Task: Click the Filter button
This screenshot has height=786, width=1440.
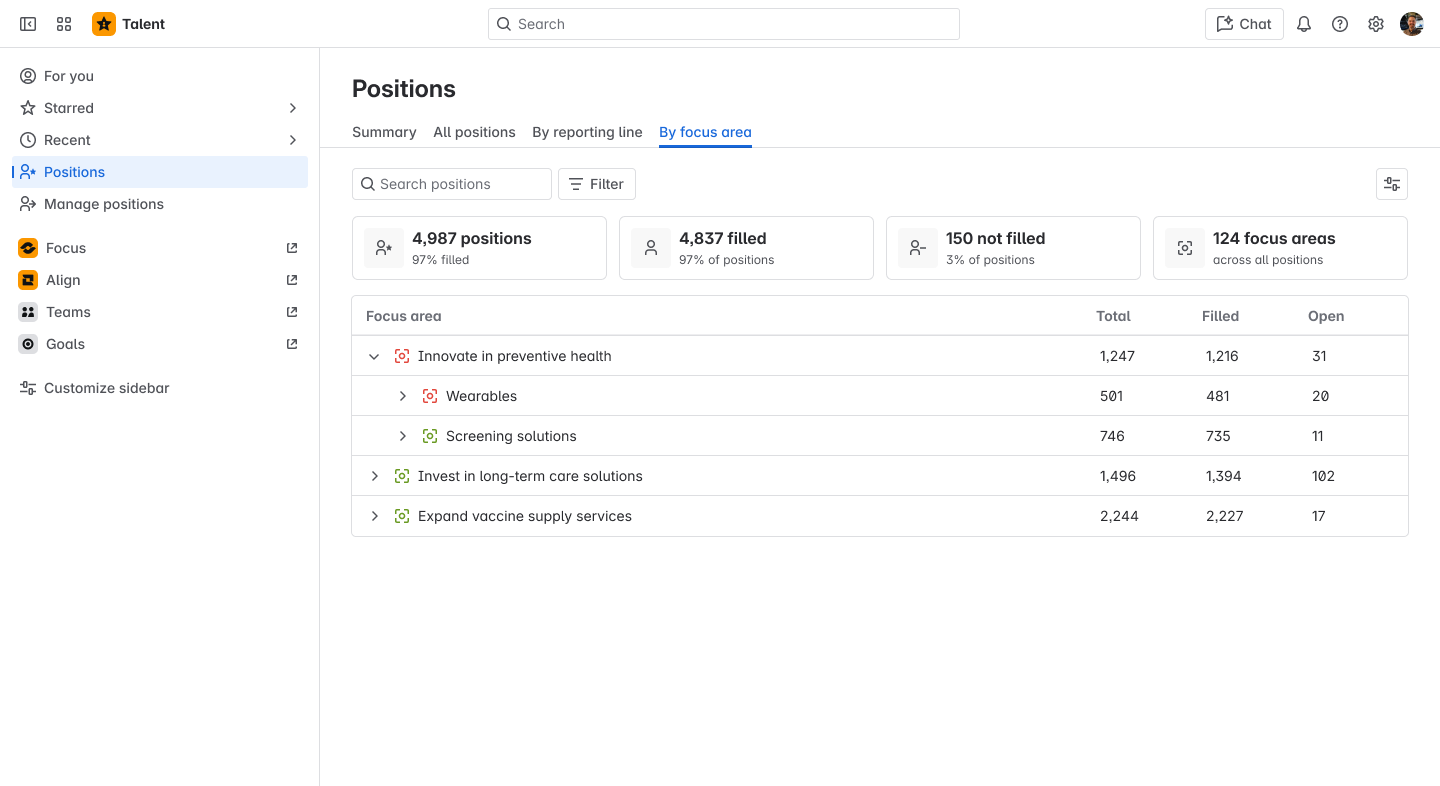Action: point(597,184)
